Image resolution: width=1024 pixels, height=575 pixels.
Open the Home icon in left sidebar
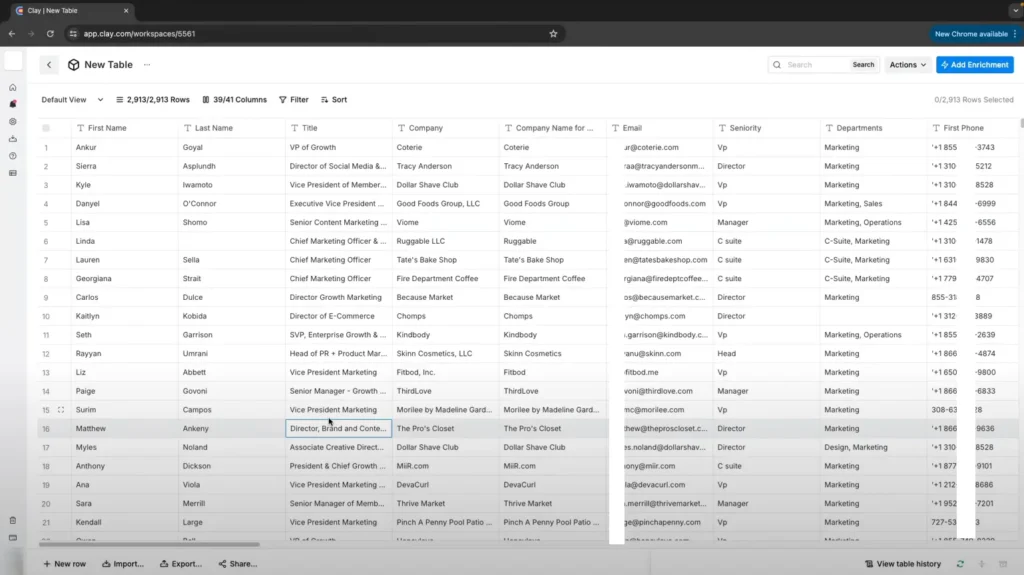(x=12, y=88)
